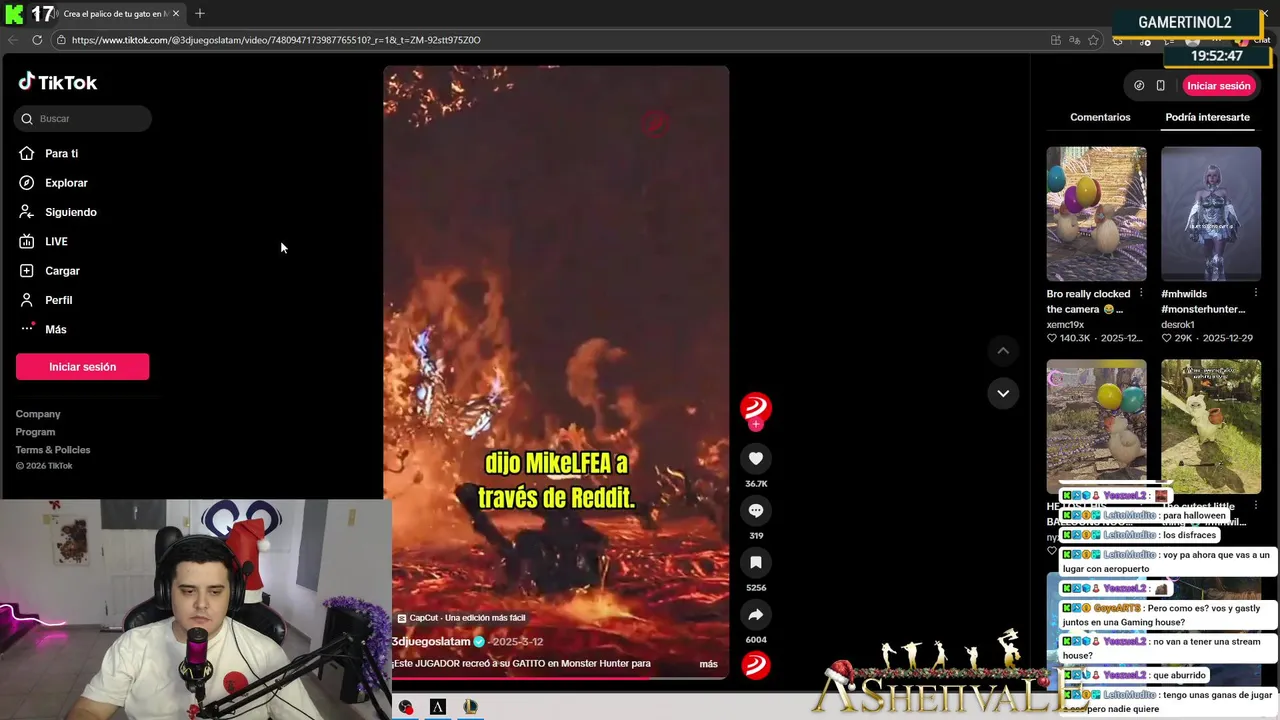This screenshot has height=720, width=1280.
Task: Like the video with heart icon
Action: click(756, 458)
